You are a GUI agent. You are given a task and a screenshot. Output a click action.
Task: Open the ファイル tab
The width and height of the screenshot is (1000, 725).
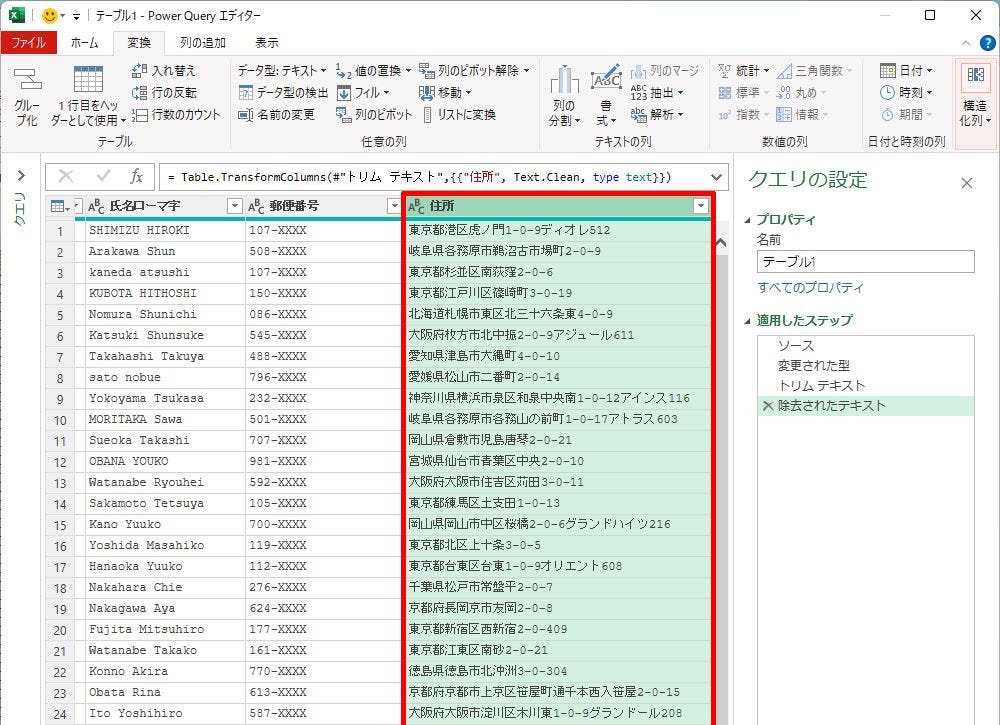tap(29, 42)
